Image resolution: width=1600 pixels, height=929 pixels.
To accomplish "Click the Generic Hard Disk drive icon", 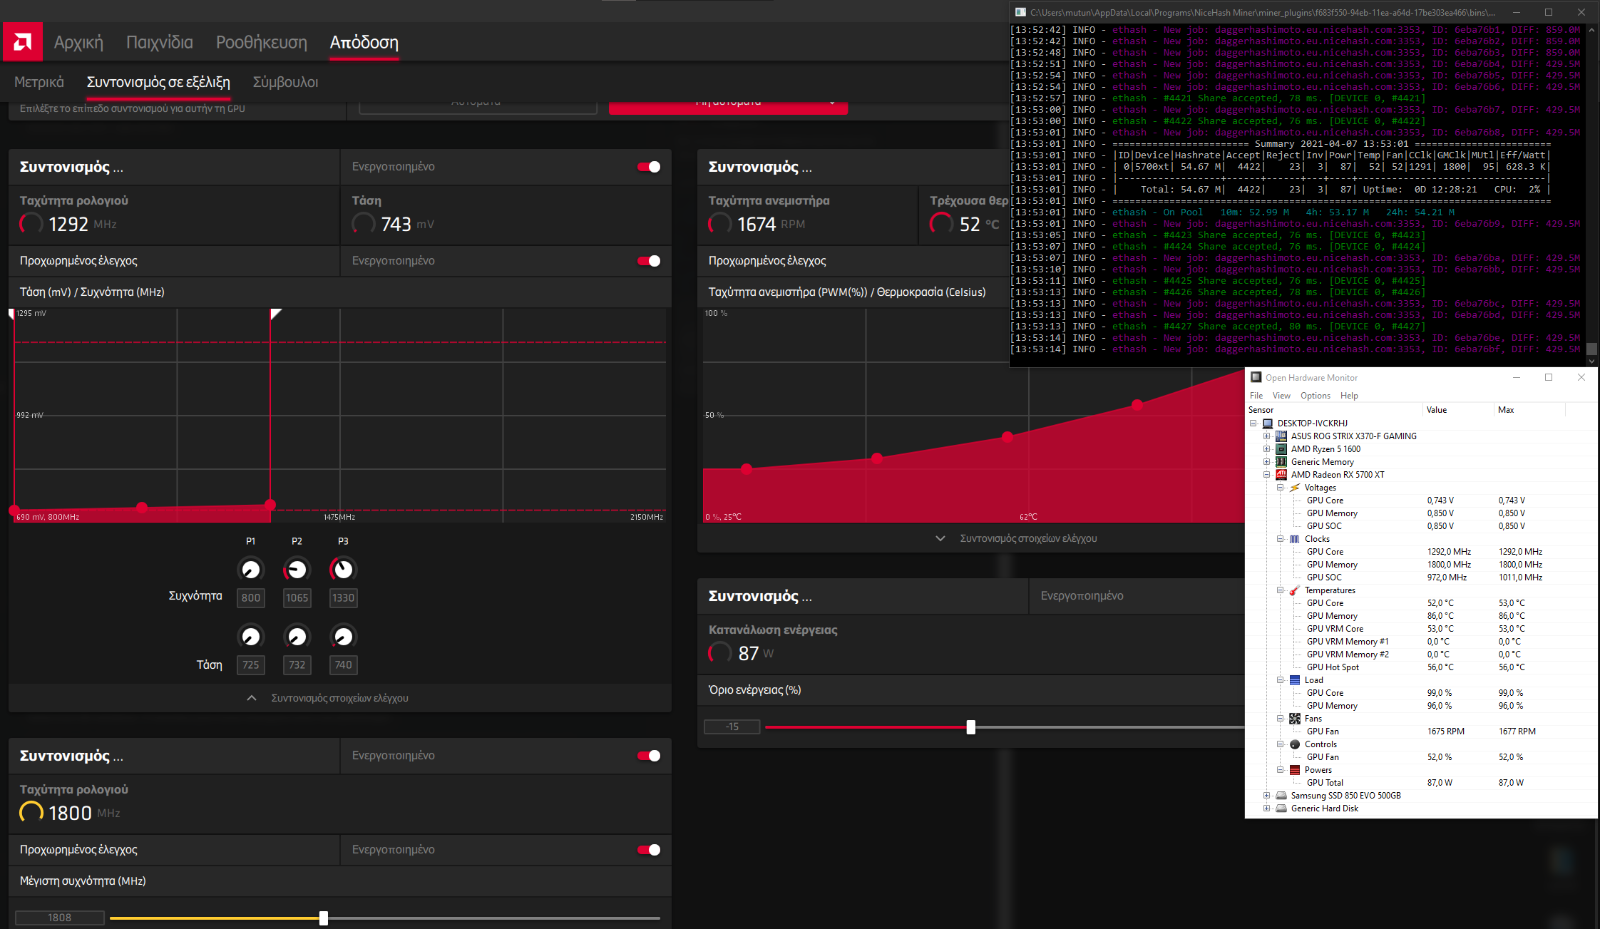I will [1281, 809].
